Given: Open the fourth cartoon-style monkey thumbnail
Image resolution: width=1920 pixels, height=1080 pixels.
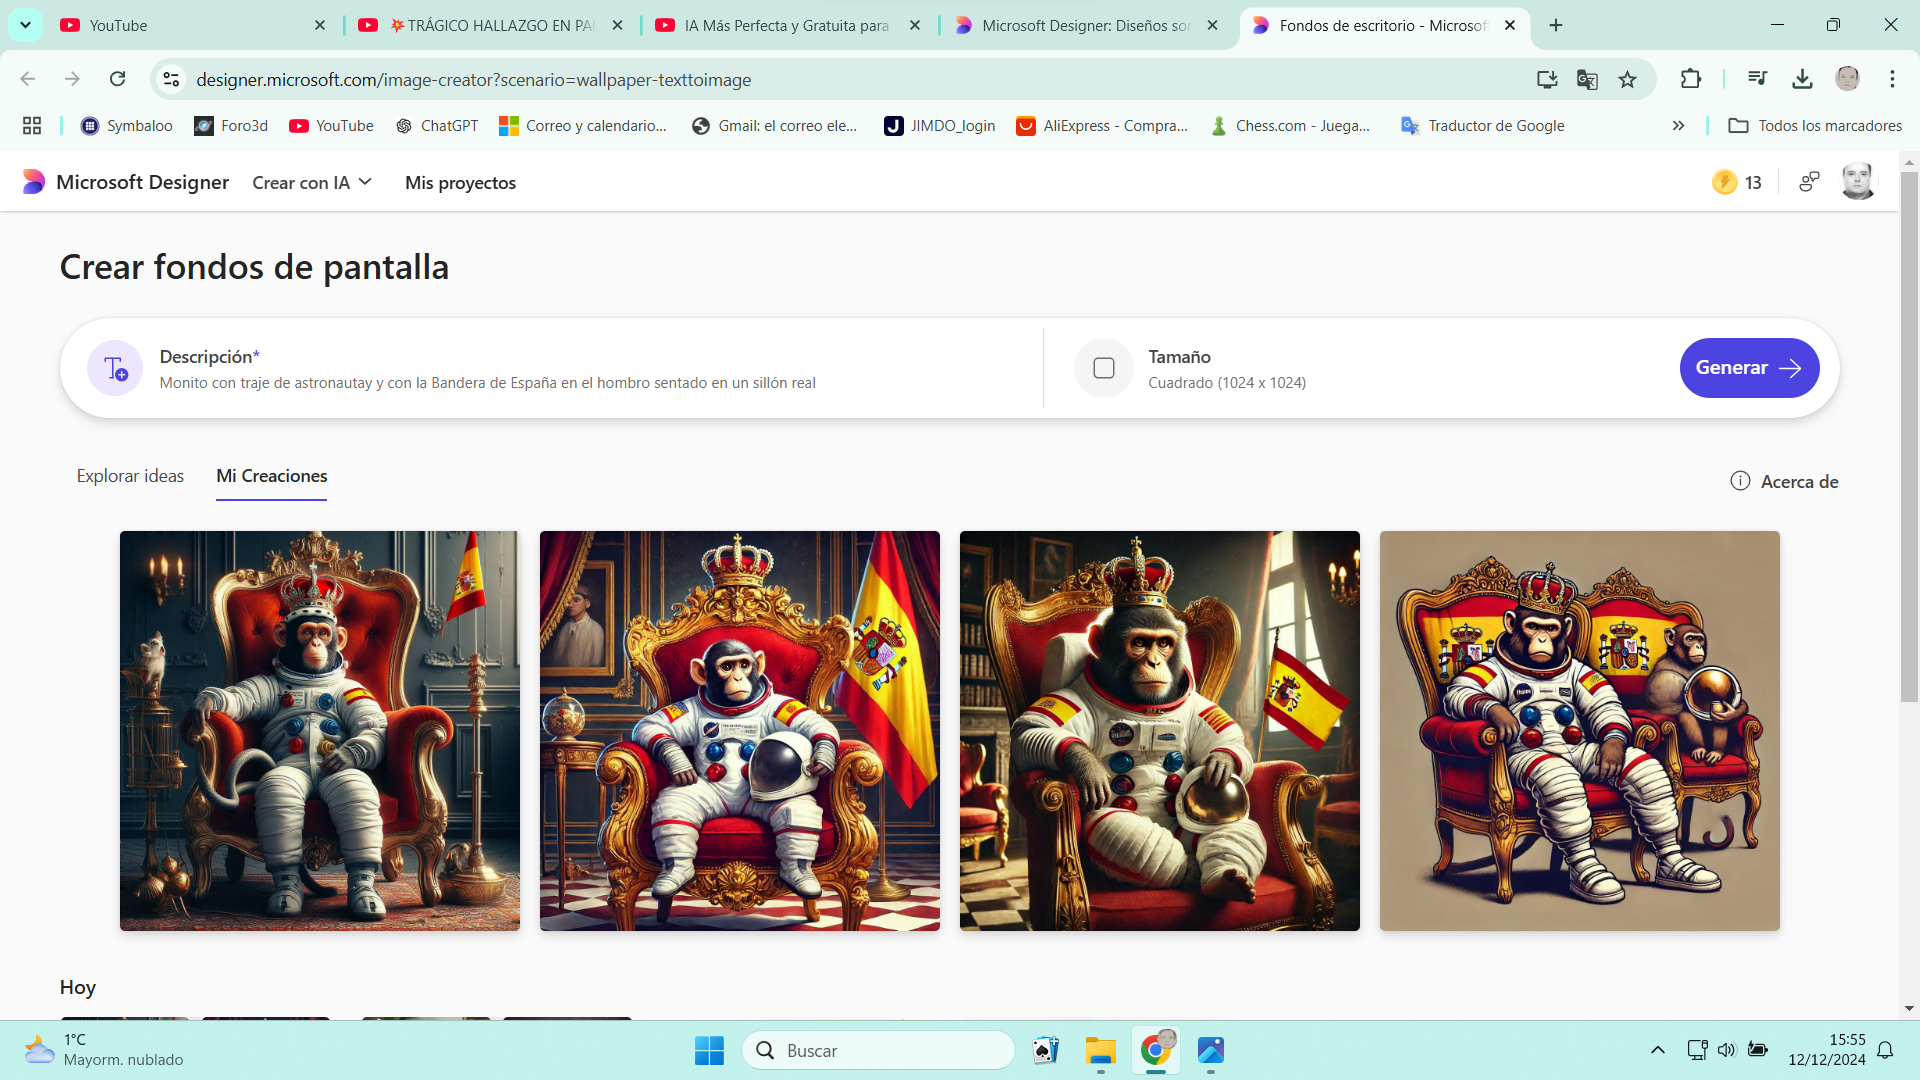Looking at the screenshot, I should click(x=1579, y=731).
